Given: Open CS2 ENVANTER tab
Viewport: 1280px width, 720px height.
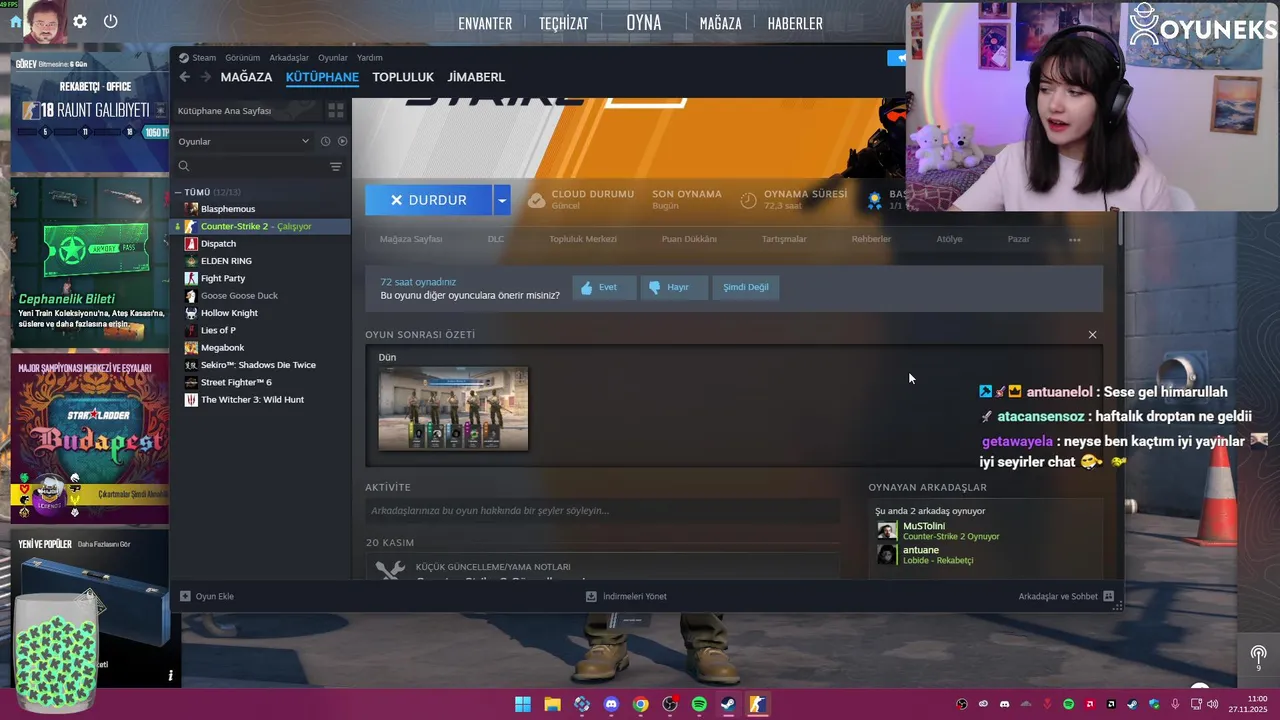Looking at the screenshot, I should coord(485,23).
